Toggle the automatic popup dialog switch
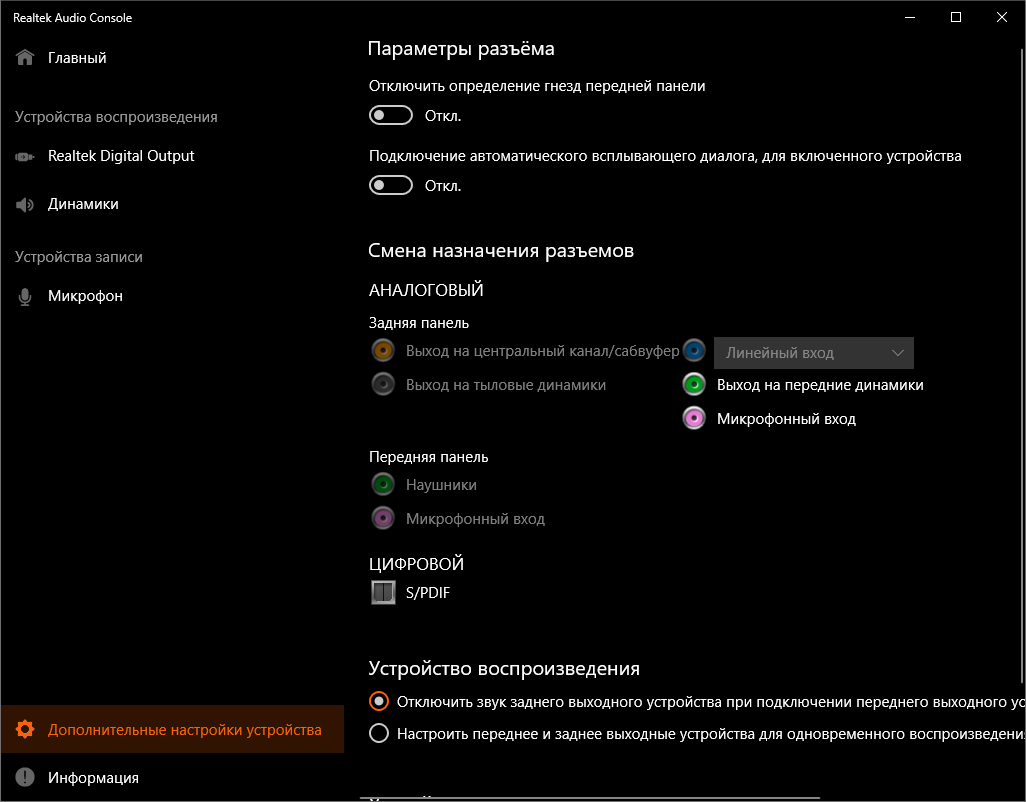 click(x=391, y=186)
